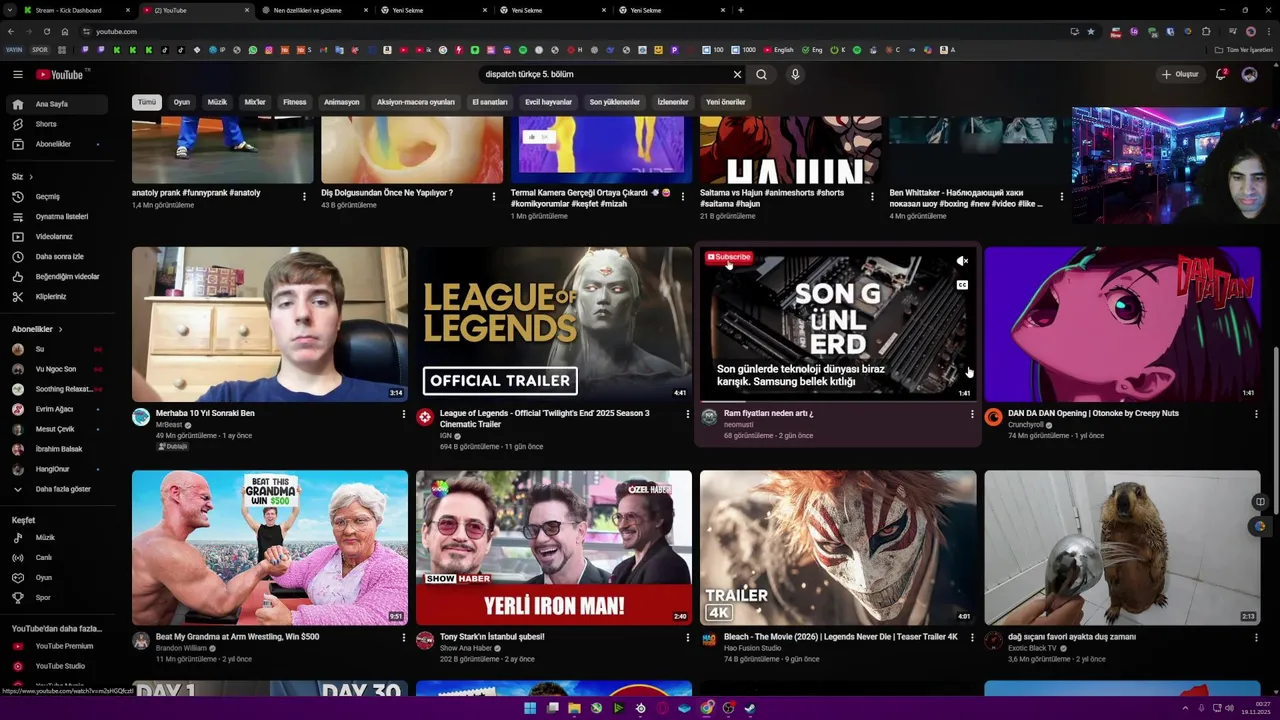Open Steam from the taskbar

click(750, 708)
